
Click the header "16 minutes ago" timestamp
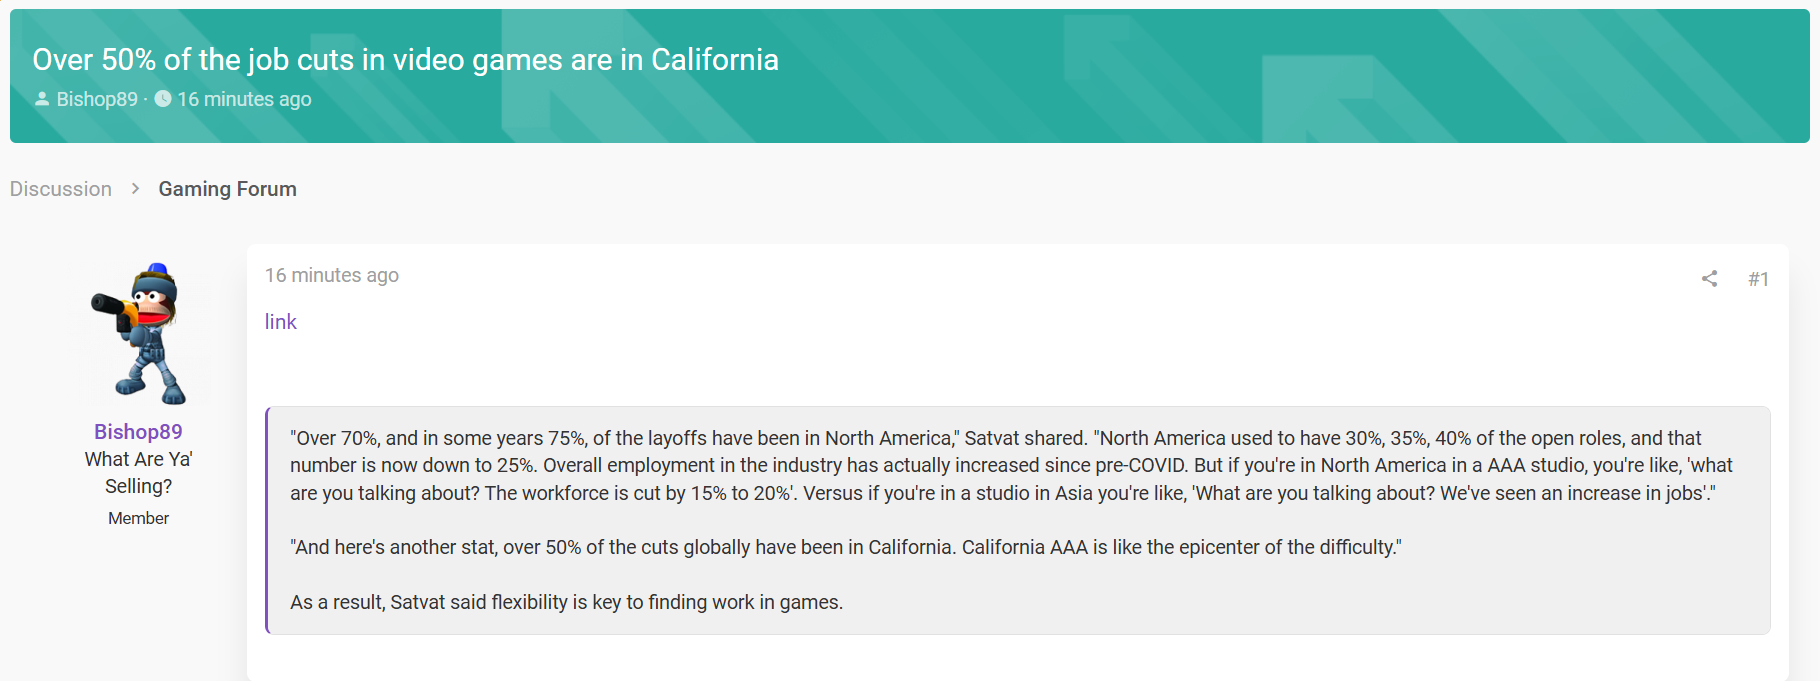tap(244, 99)
